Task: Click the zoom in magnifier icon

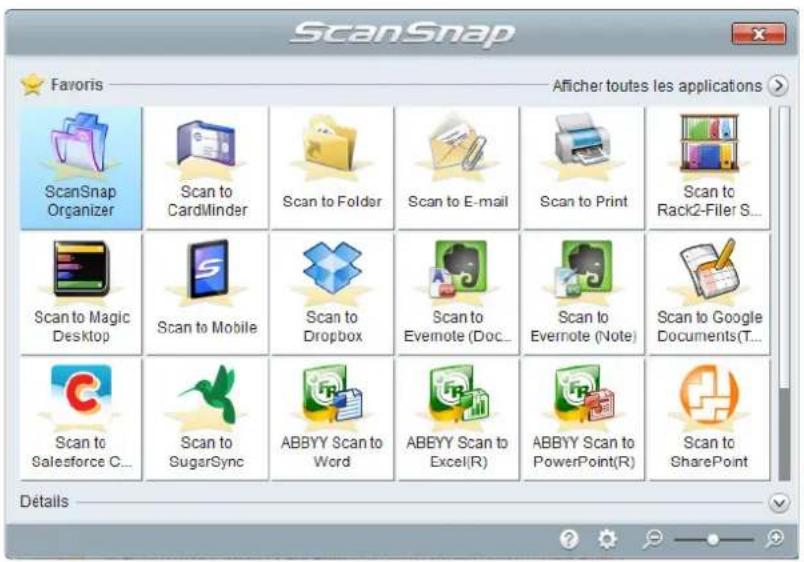Action: click(775, 539)
